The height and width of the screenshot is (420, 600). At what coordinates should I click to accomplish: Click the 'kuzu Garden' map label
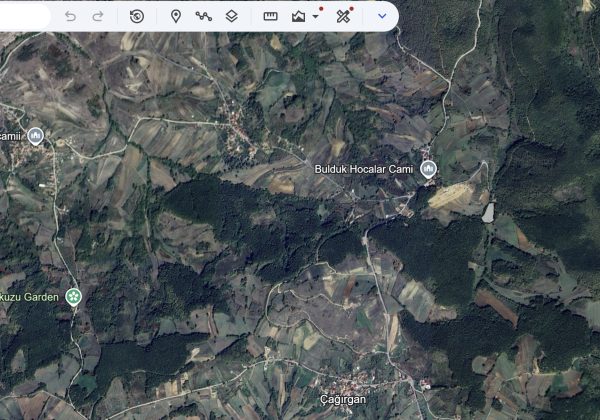(29, 297)
